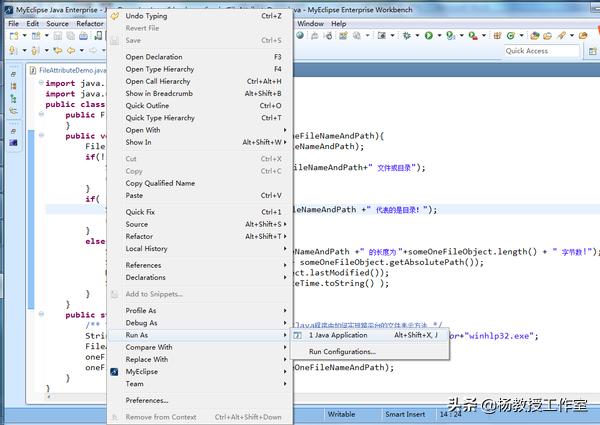This screenshot has height=425, width=600.
Task: Click the green Run button in toolbar
Action: coord(428,36)
